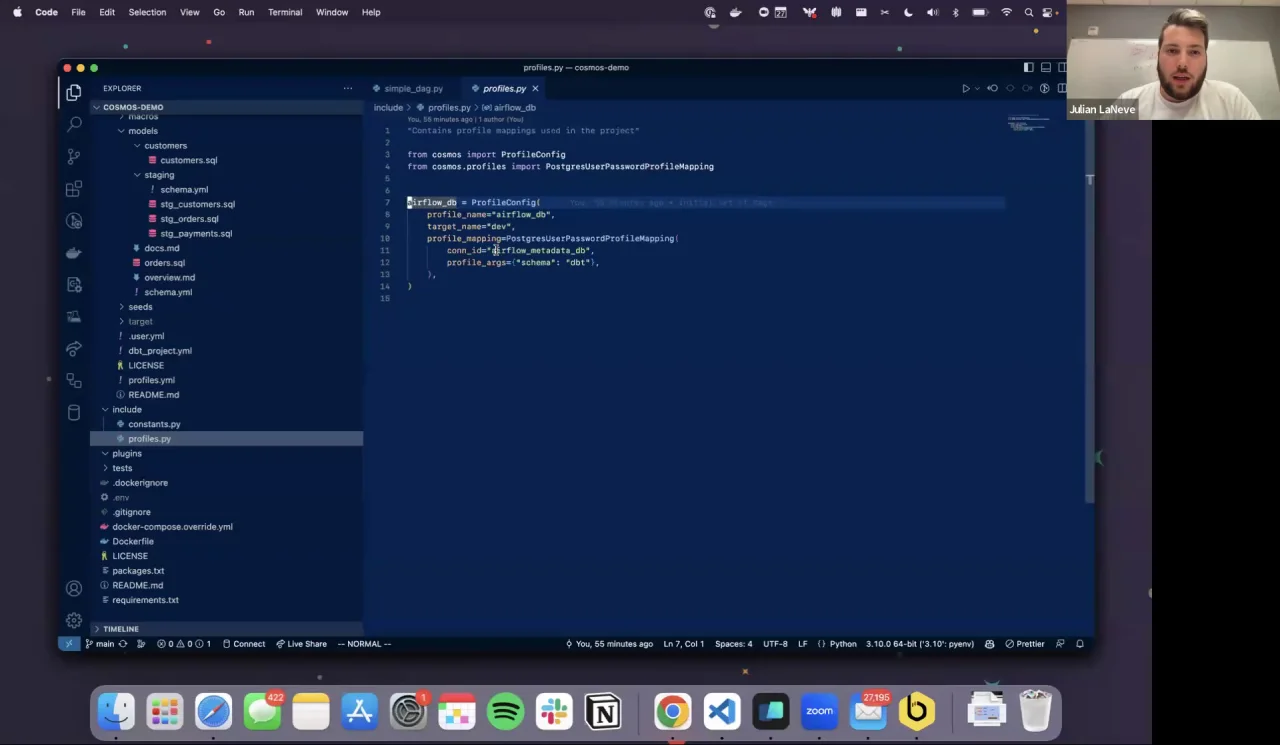Image resolution: width=1280 pixels, height=745 pixels.
Task: Click the notifications bell in status bar
Action: (1080, 644)
